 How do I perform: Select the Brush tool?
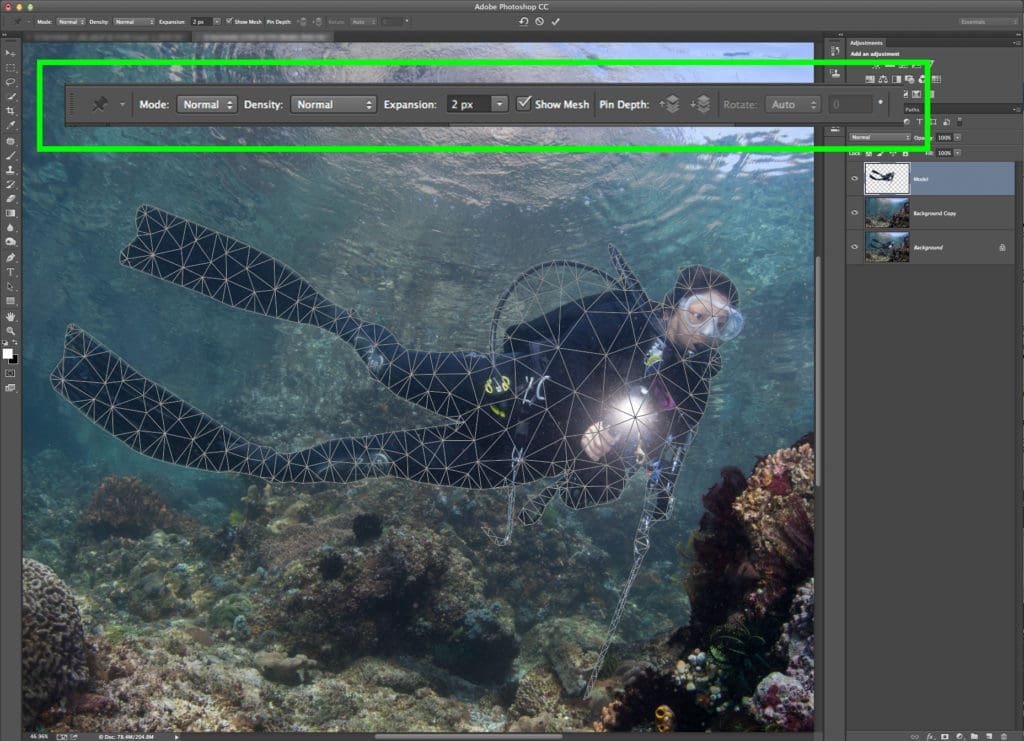10,155
